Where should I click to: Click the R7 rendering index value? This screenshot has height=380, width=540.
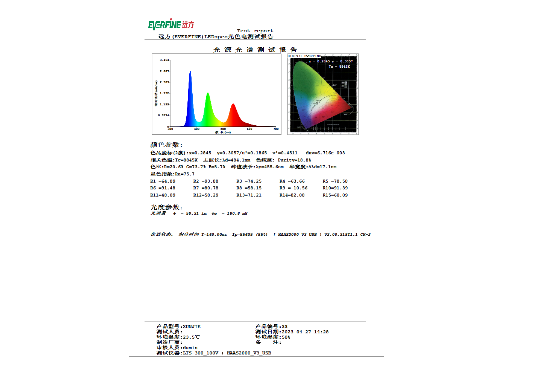click(206, 188)
